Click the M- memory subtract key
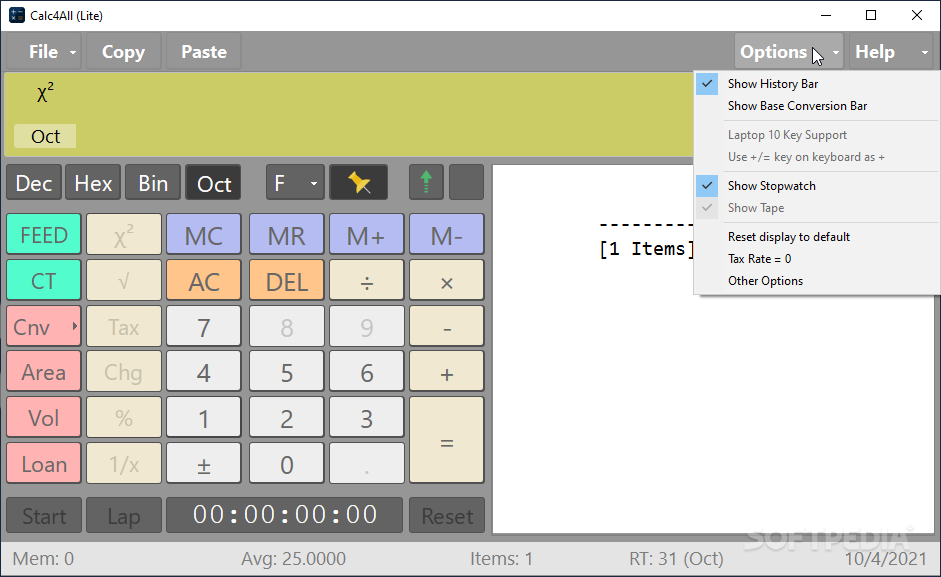Screen dimensions: 941x577 [x=446, y=235]
